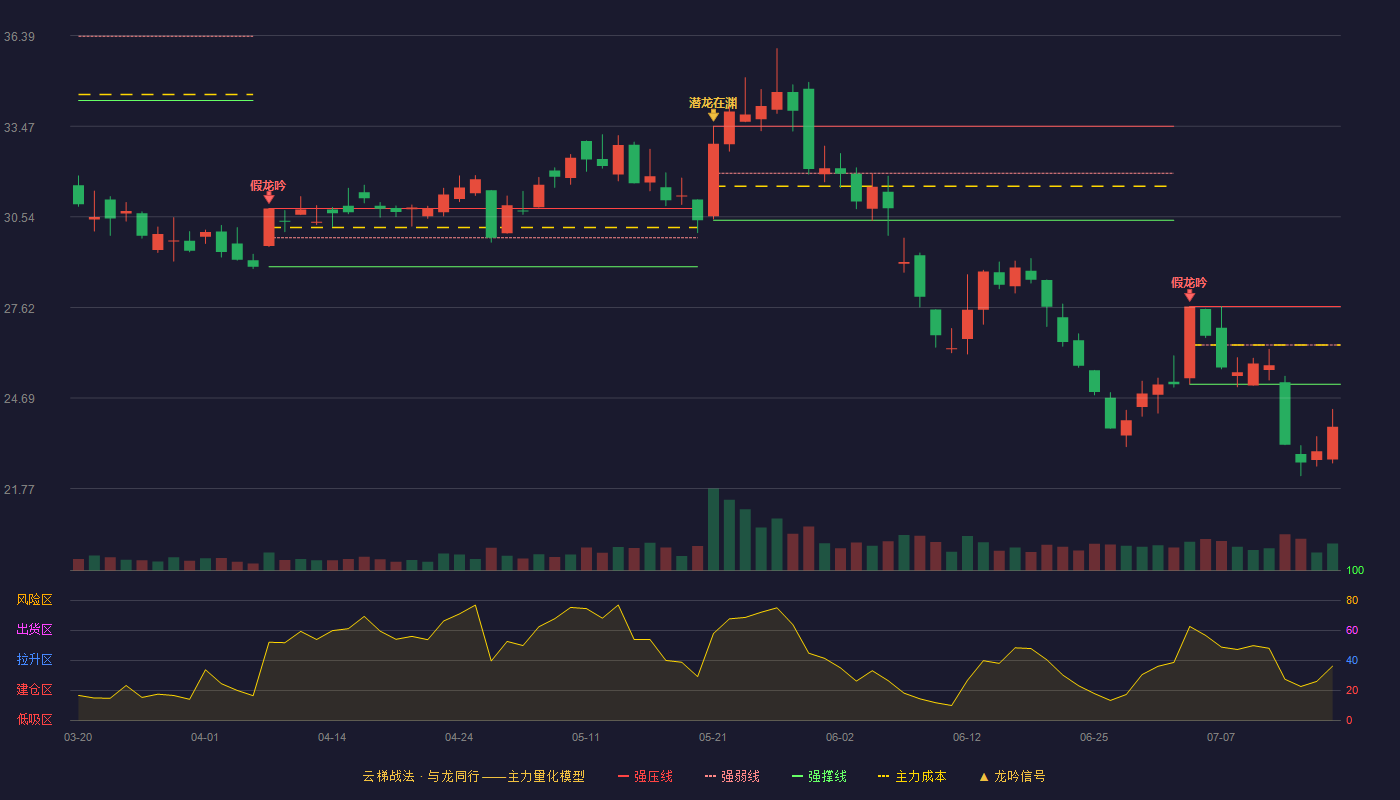Image resolution: width=1400 pixels, height=800 pixels.
Task: Click the 36.39 price axis label
Action: pyautogui.click(x=19, y=37)
